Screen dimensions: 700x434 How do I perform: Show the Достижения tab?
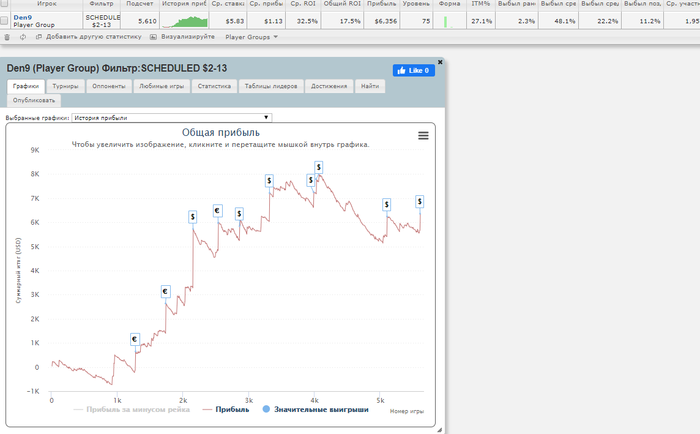329,86
